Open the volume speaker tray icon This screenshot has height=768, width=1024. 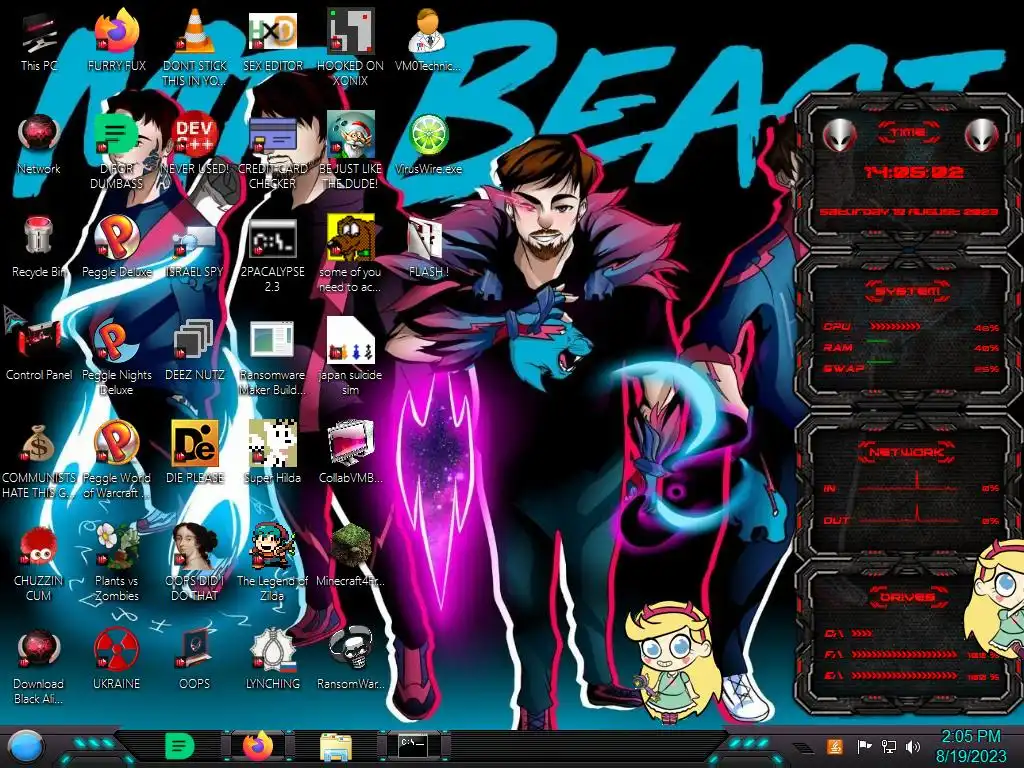point(913,746)
